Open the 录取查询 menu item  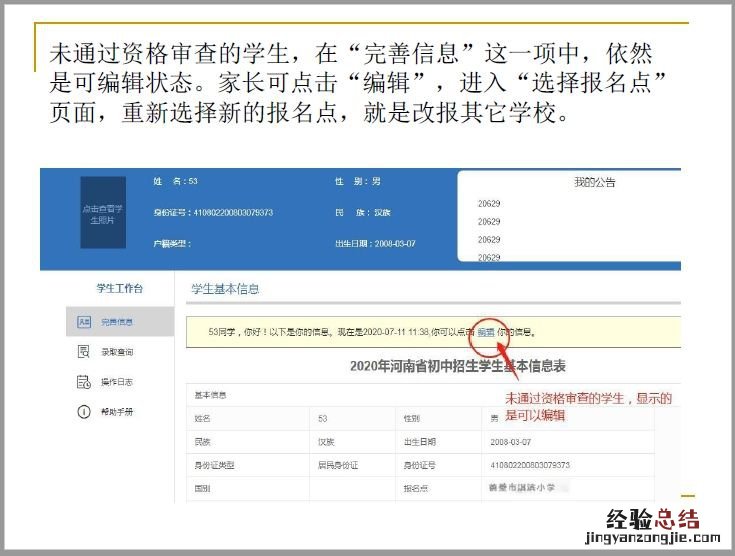coord(117,352)
